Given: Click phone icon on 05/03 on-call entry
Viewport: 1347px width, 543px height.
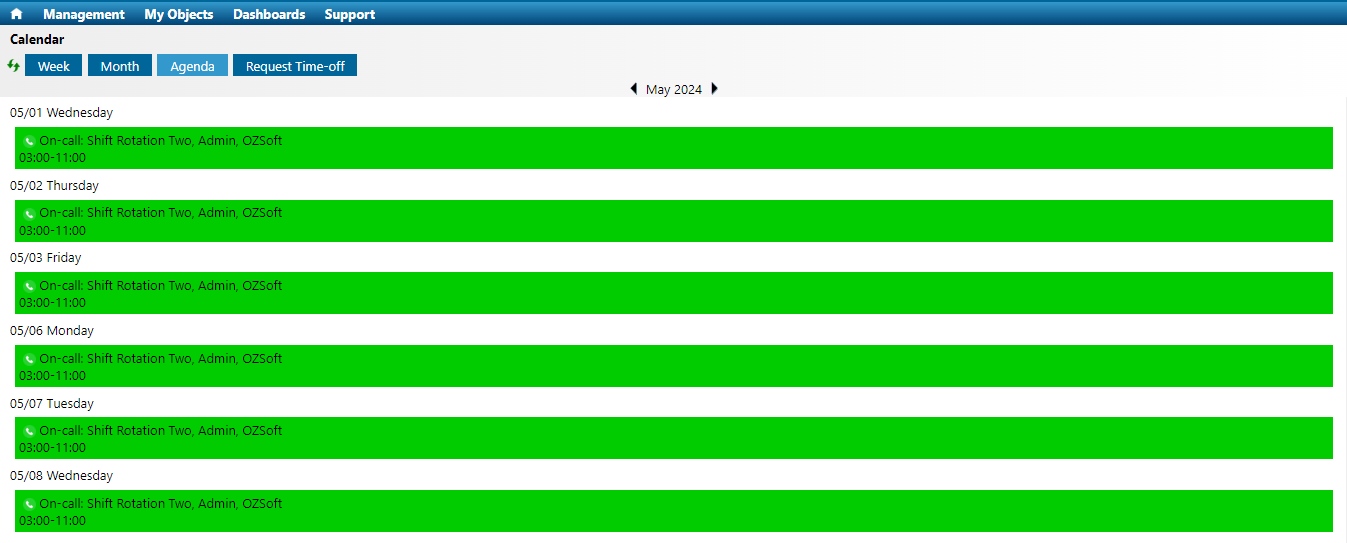Looking at the screenshot, I should pos(29,286).
